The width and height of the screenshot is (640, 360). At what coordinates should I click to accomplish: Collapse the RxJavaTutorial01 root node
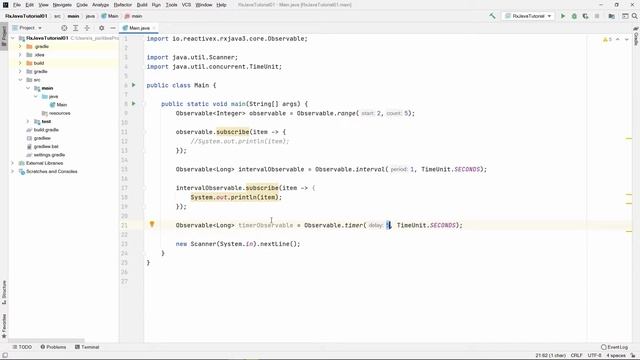coord(13,38)
